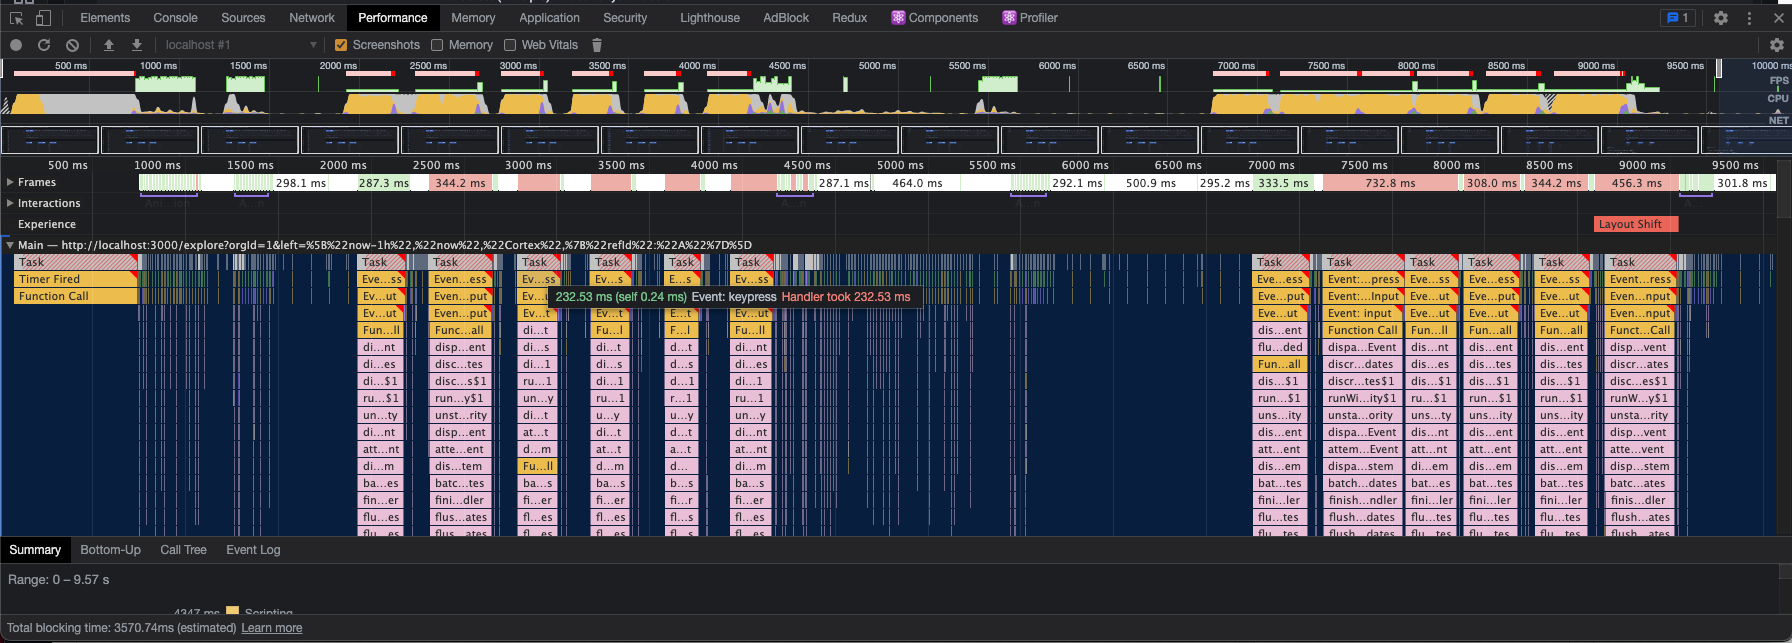Disable the Screenshots checkbox

click(341, 45)
